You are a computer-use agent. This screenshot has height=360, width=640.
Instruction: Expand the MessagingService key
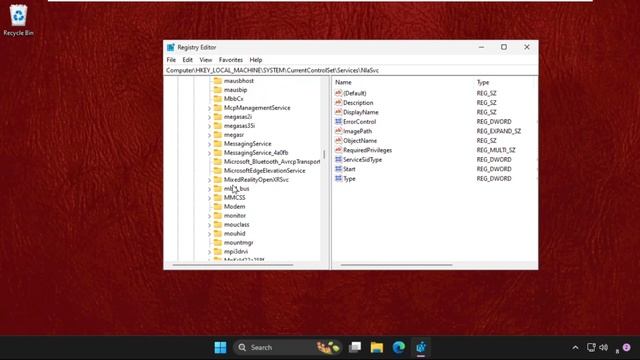click(x=209, y=144)
